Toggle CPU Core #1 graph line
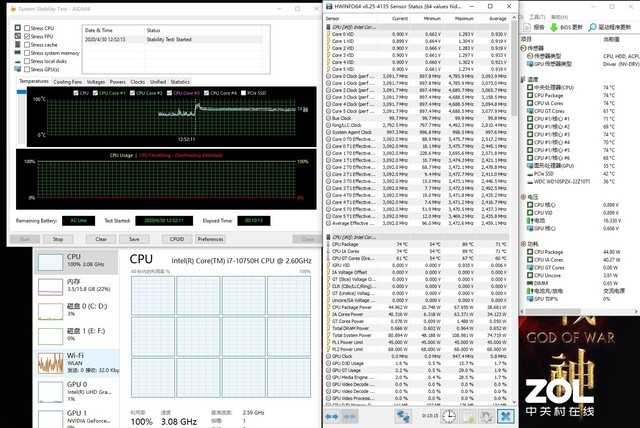The image size is (640, 428). [x=96, y=93]
